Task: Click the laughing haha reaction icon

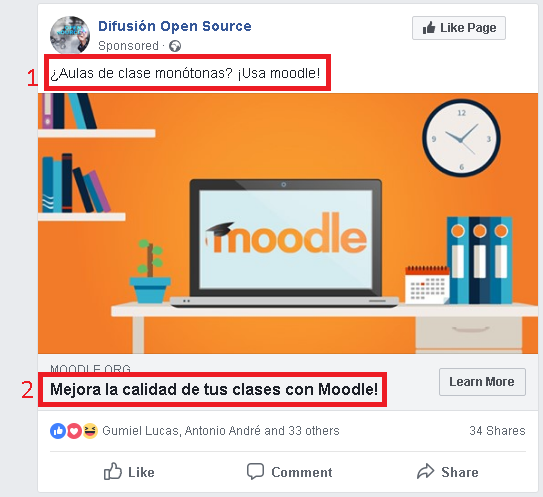Action: [x=90, y=431]
